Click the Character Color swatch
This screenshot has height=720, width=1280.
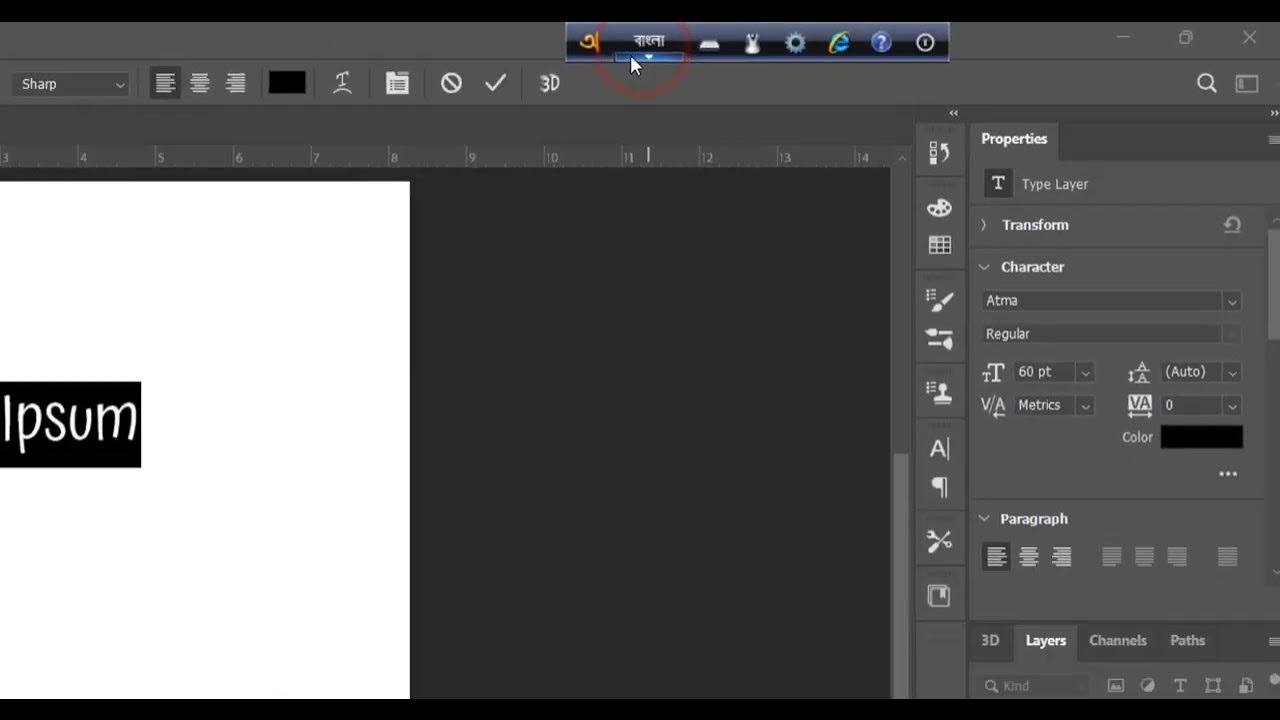point(1201,437)
